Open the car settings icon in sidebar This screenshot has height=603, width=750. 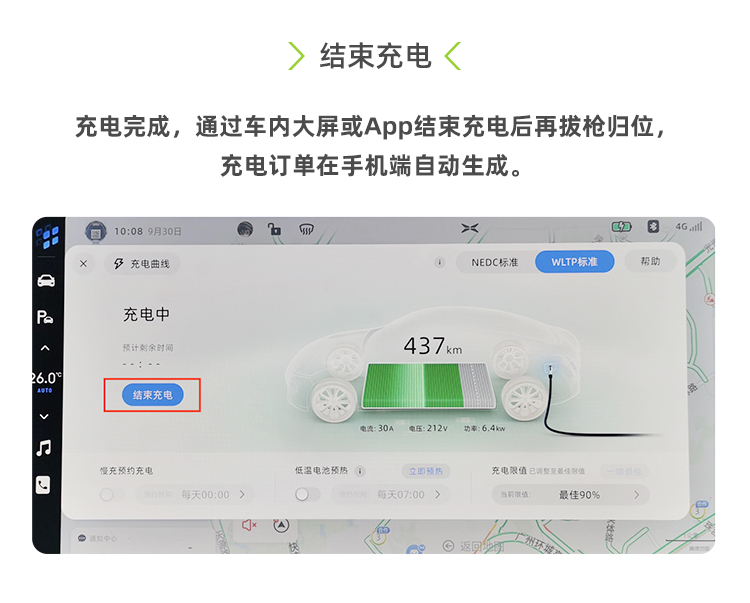click(46, 280)
